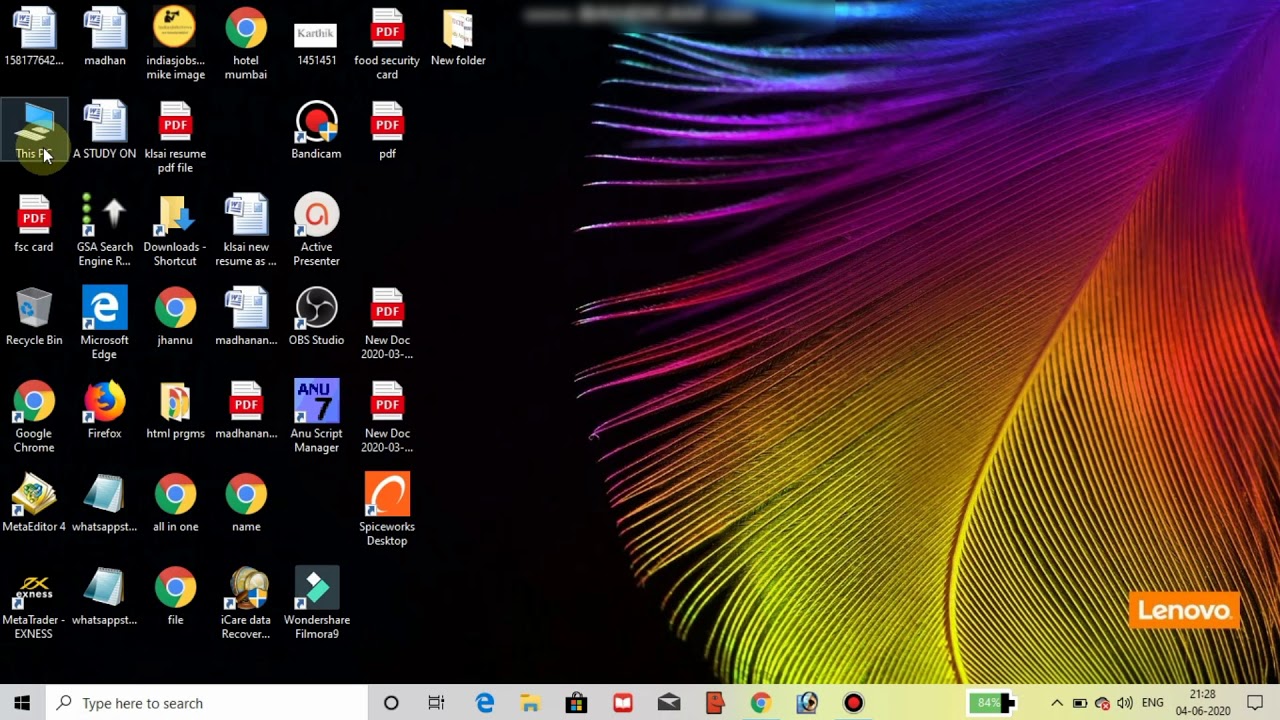Select the Bandicam desktop shortcut
Screen dimensions: 1280x720
coord(316,130)
